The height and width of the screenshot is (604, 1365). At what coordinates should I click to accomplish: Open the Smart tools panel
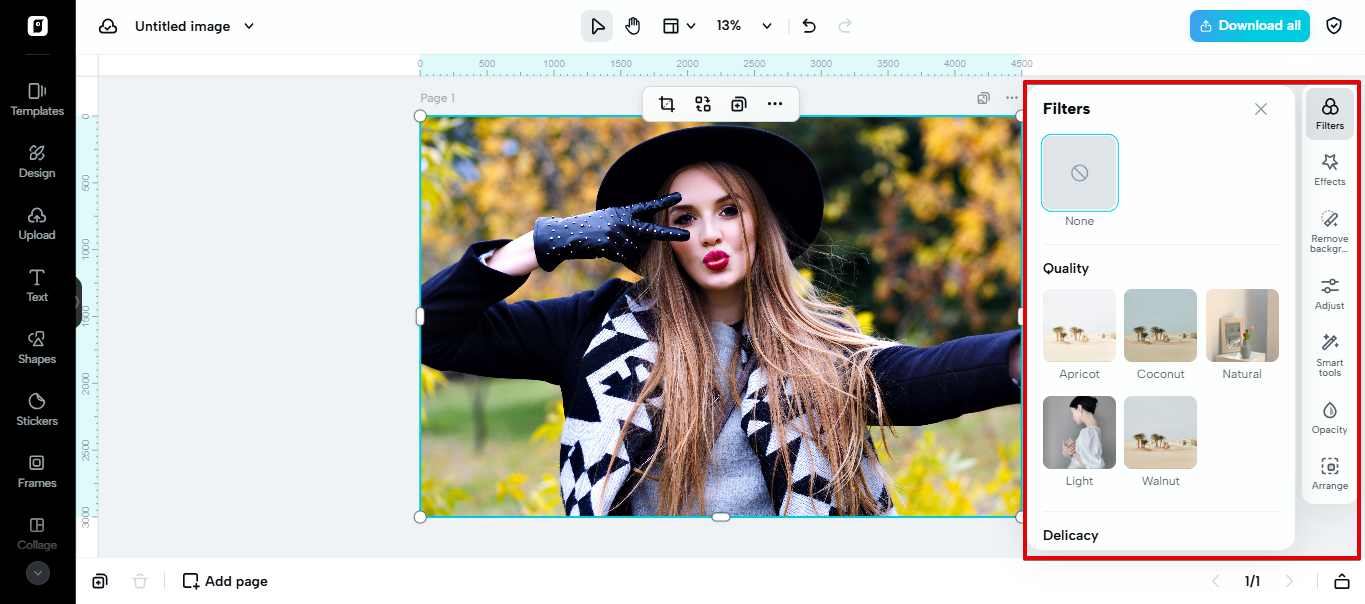point(1329,355)
